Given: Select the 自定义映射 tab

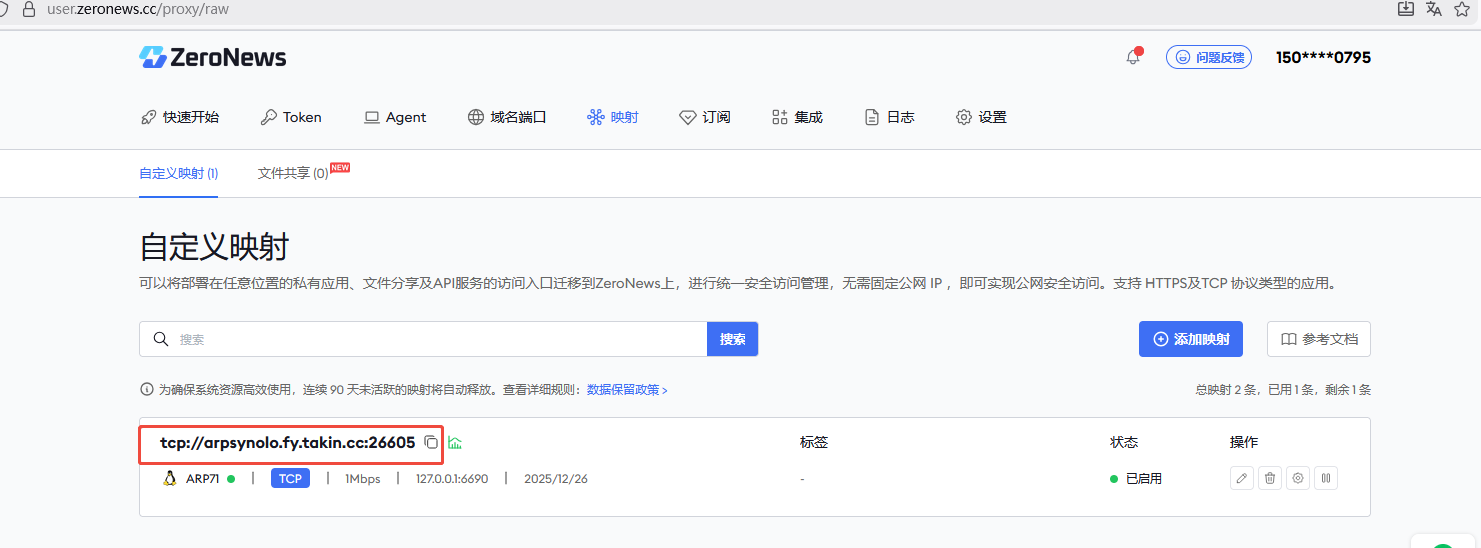Looking at the screenshot, I should 178,173.
